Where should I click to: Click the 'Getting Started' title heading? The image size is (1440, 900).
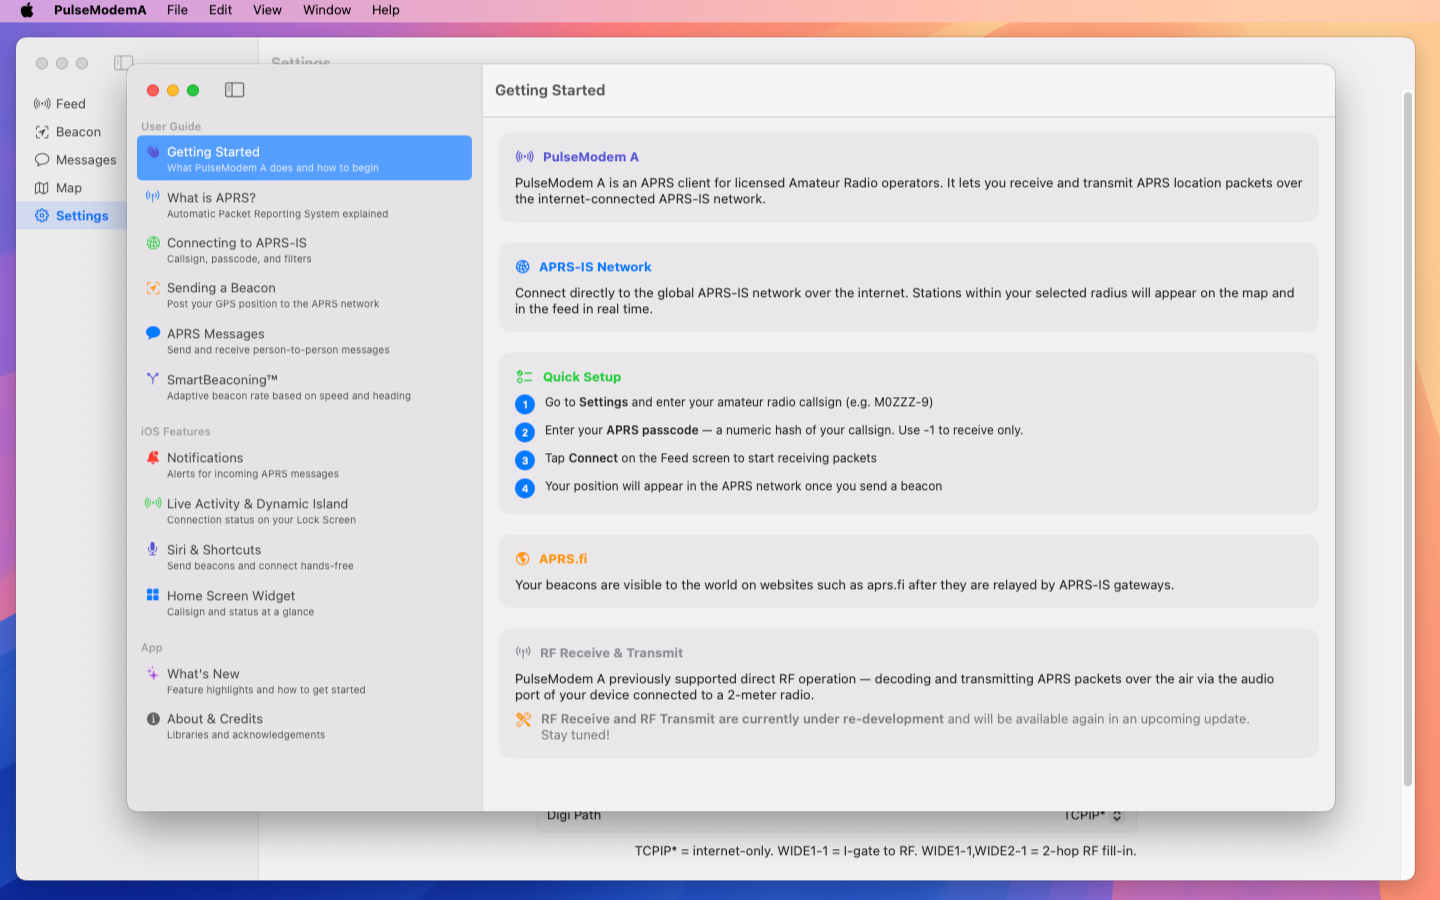click(x=550, y=90)
